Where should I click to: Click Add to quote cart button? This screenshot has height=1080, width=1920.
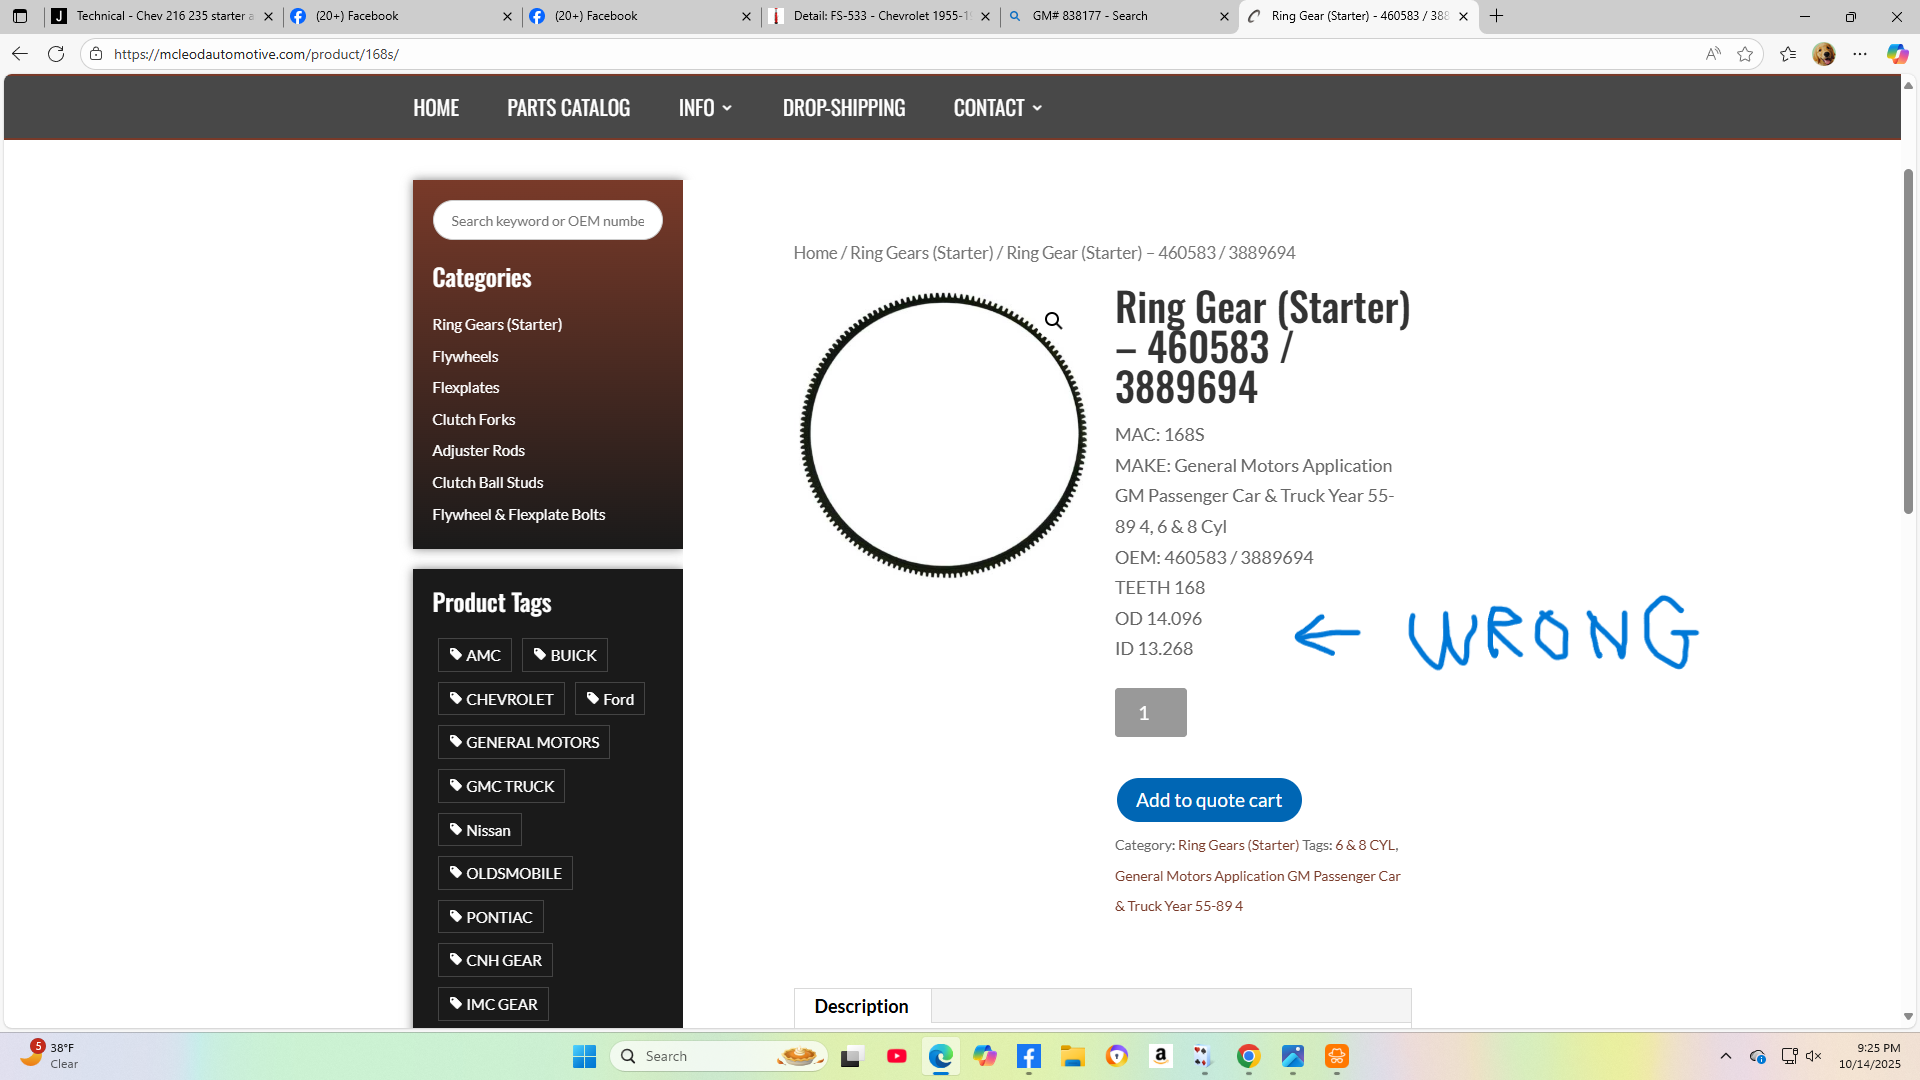(x=1208, y=800)
